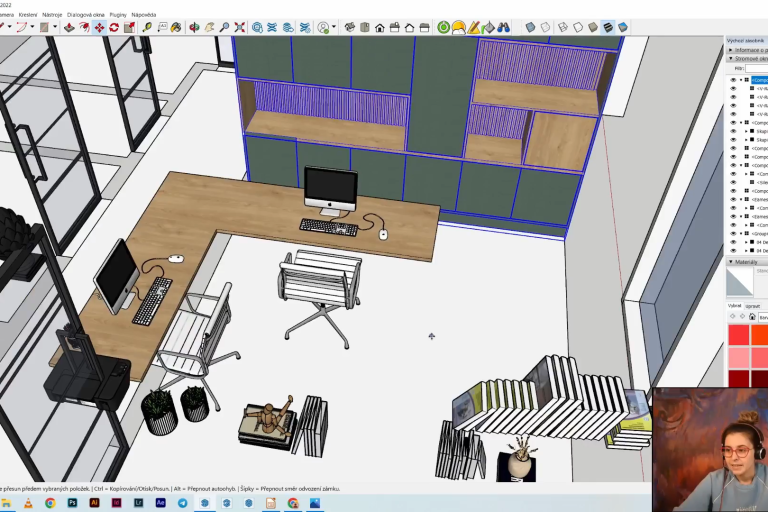This screenshot has width=768, height=512.
Task: Open the Nápověda menu
Action: coord(144,15)
